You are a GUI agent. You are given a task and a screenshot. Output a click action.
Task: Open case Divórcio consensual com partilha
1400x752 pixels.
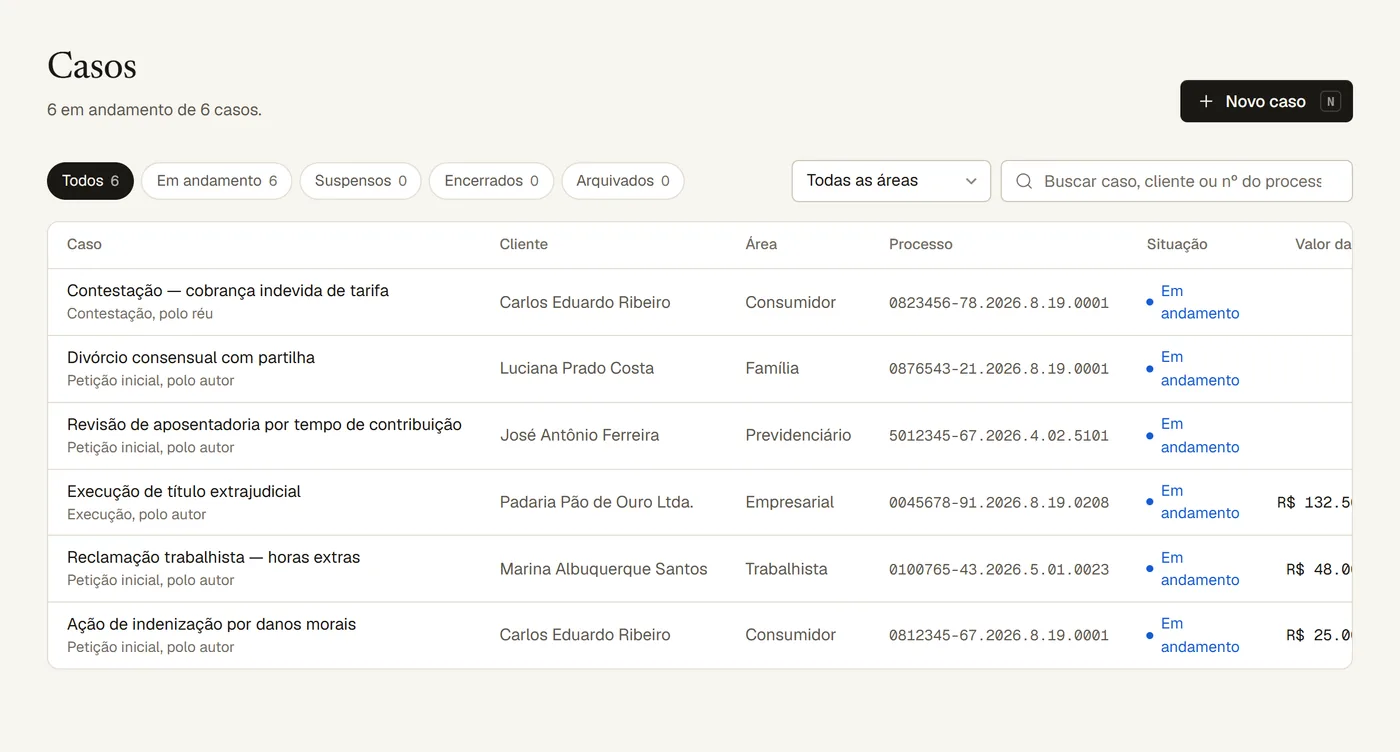191,357
